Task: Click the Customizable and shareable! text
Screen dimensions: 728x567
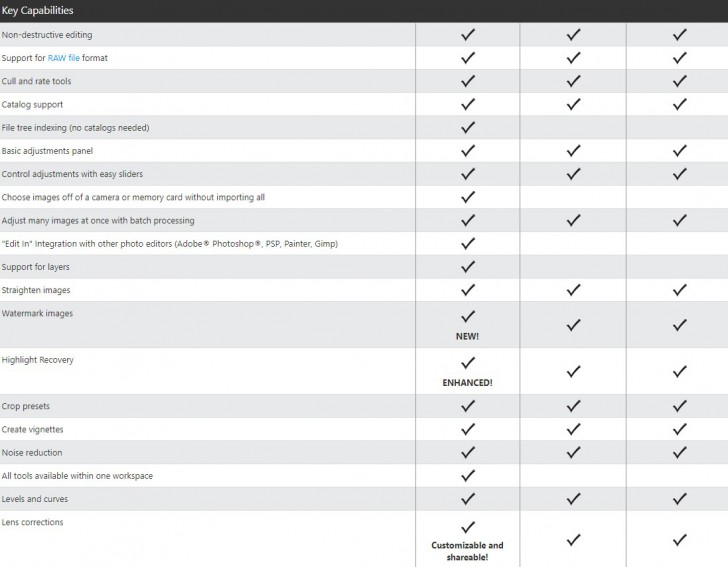Action: click(468, 551)
